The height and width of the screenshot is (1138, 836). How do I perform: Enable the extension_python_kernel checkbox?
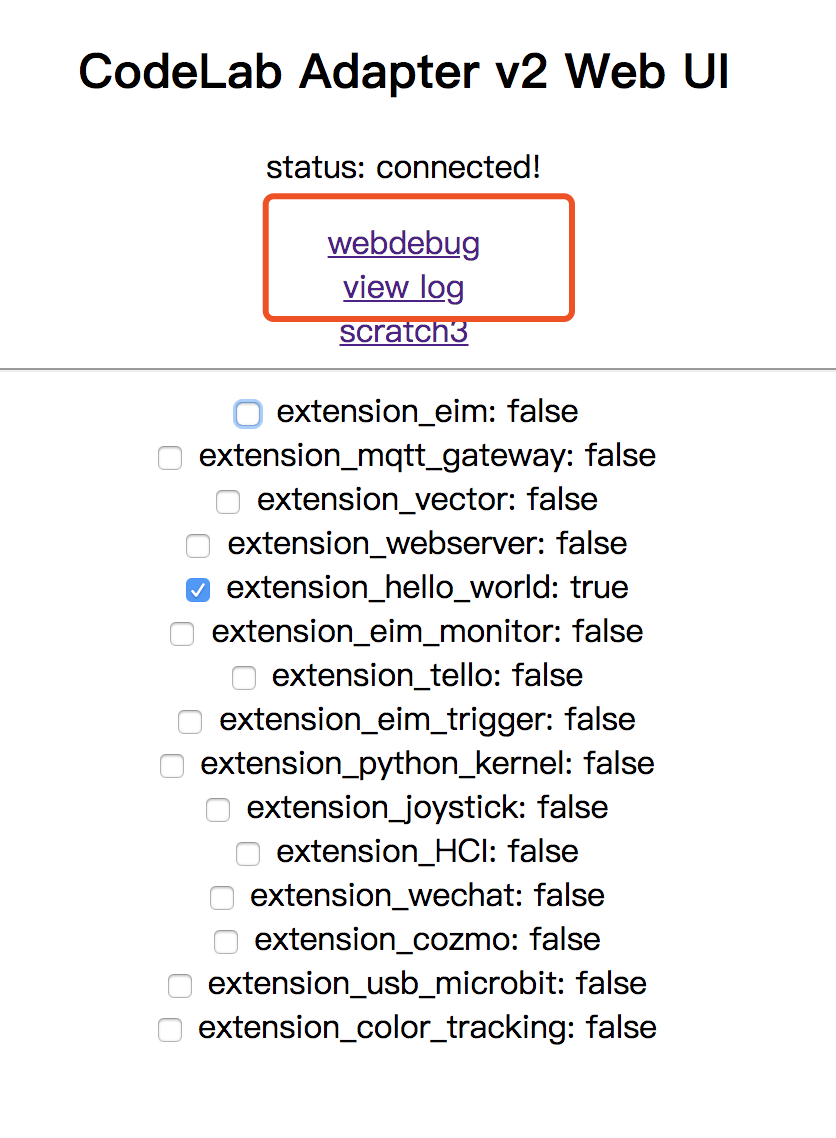point(172,766)
